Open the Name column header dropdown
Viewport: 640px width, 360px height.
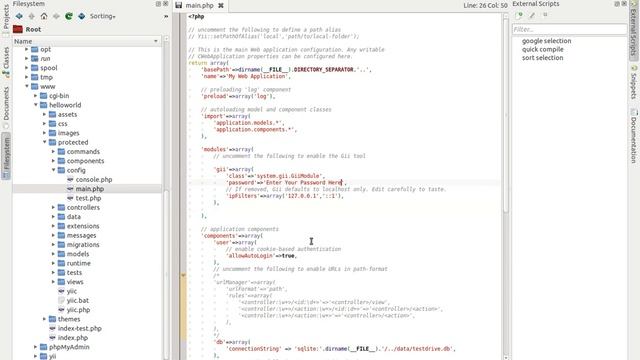point(156,41)
